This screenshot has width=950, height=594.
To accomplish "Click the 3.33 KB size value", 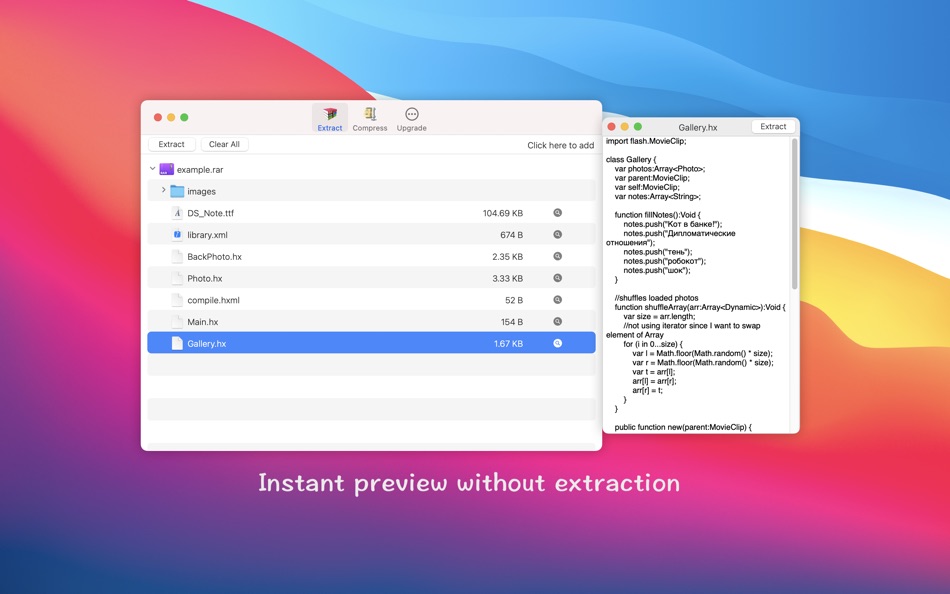I will [x=507, y=279].
